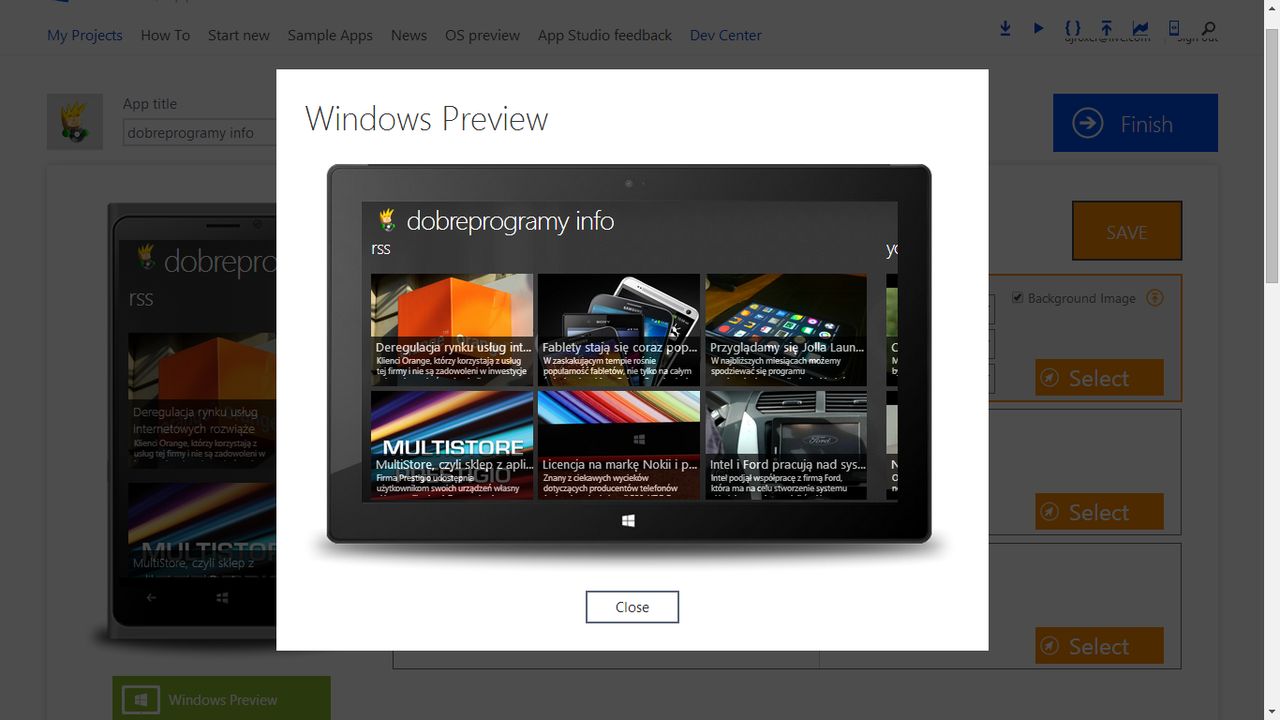This screenshot has width=1280, height=720.
Task: Click the rss section heading in tablet preview
Action: (381, 248)
